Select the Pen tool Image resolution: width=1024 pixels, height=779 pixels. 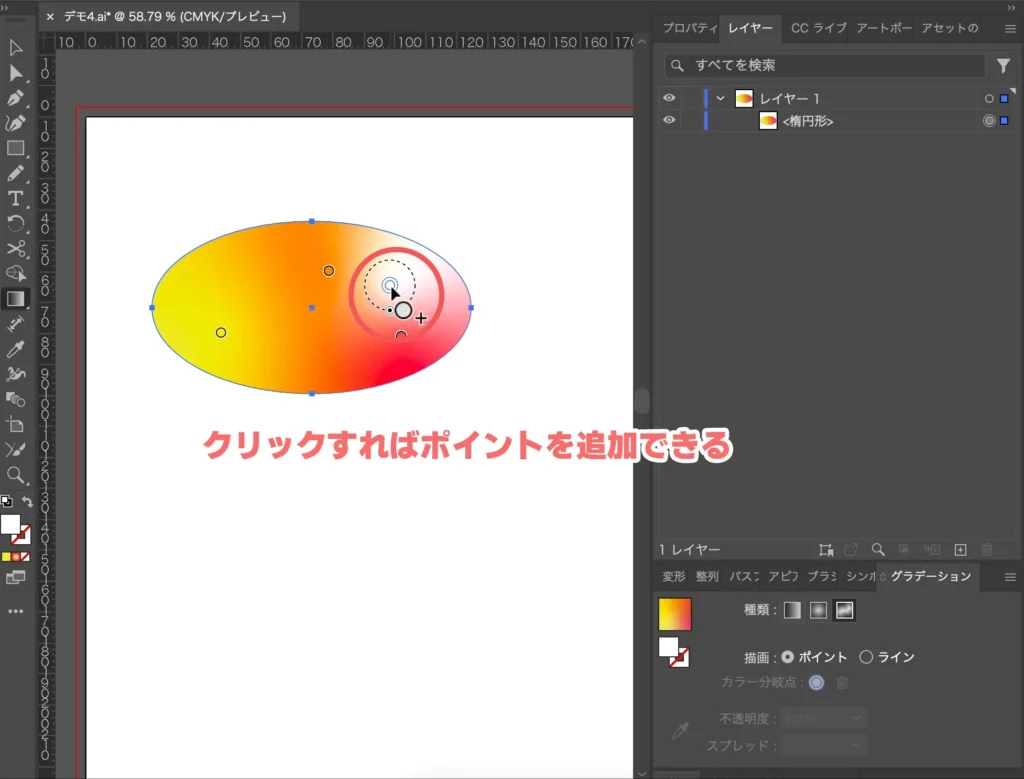tap(14, 97)
